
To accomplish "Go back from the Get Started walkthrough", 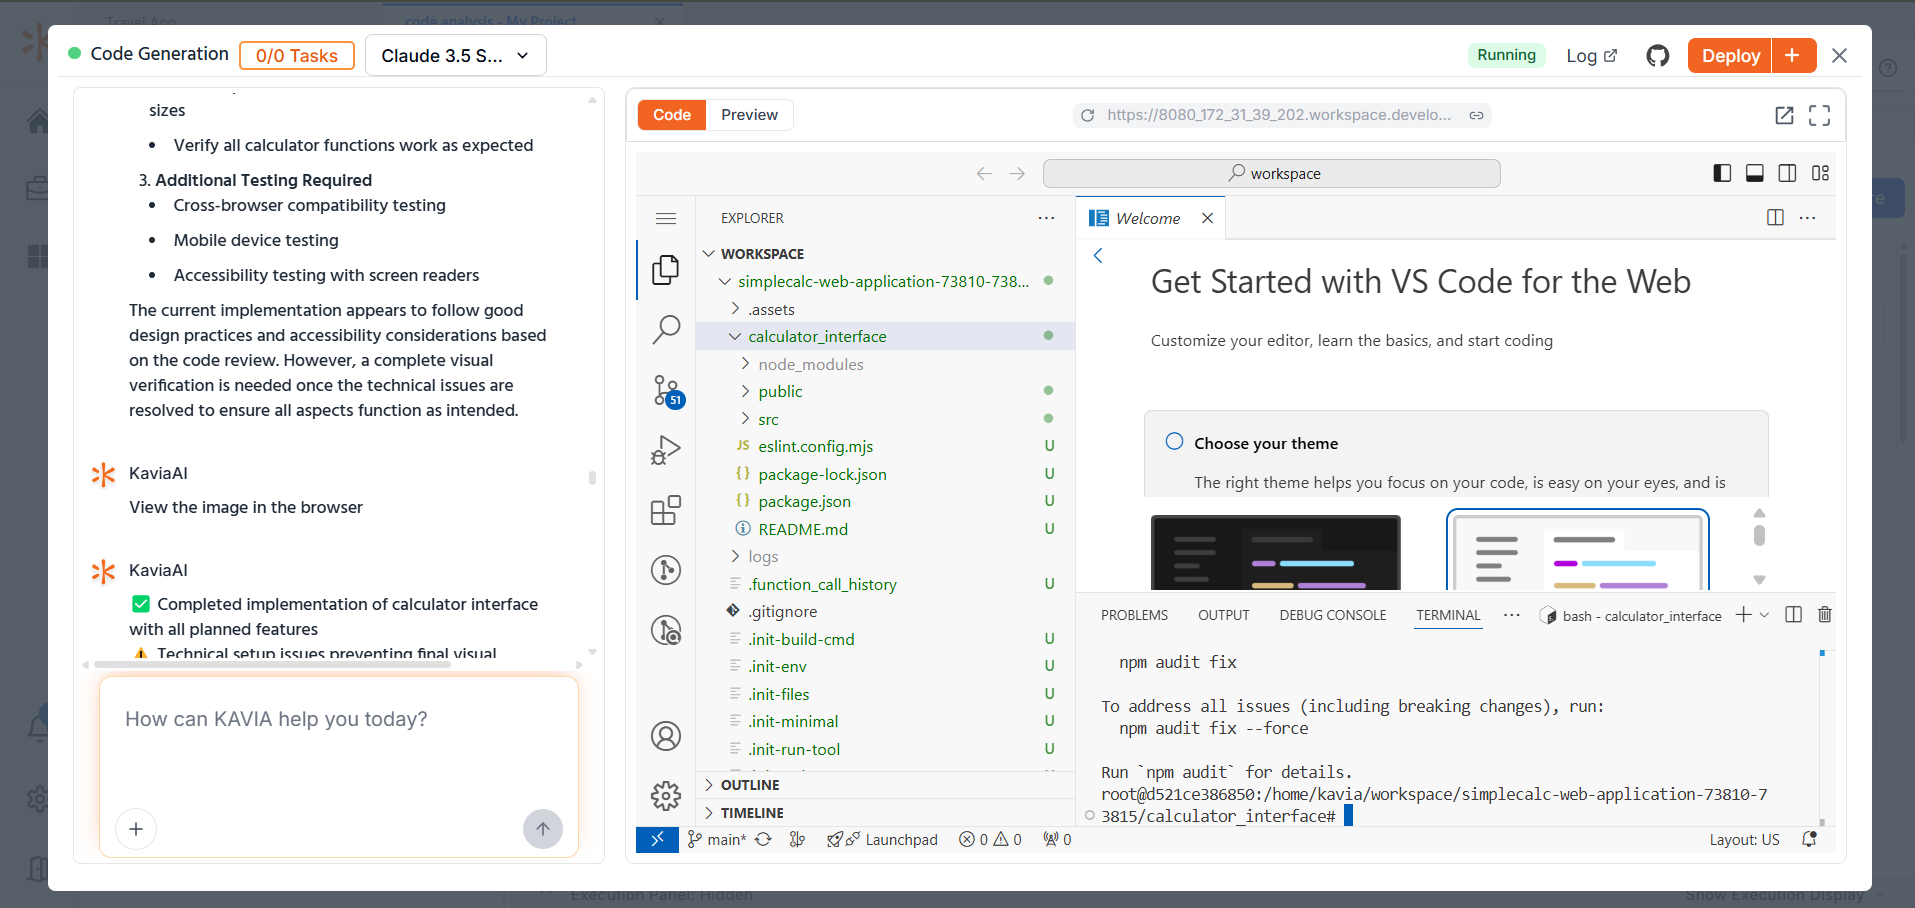I will click(1098, 255).
